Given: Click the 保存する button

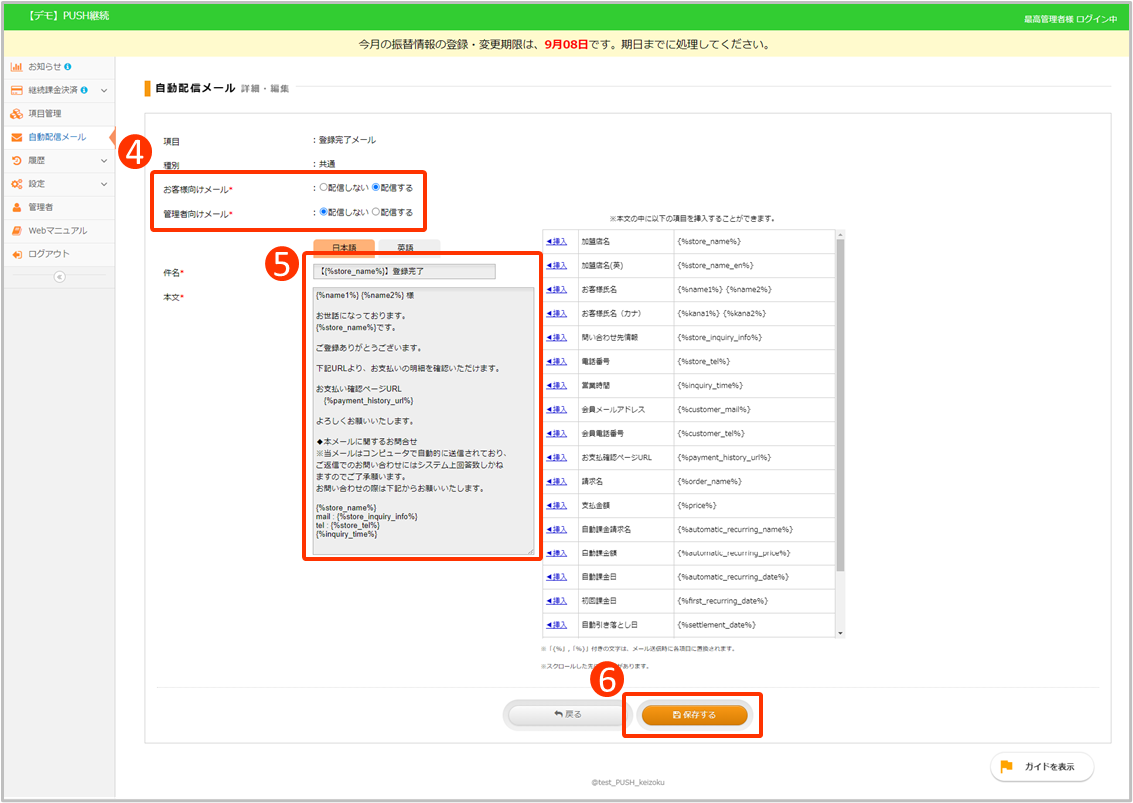Looking at the screenshot, I should click(694, 715).
